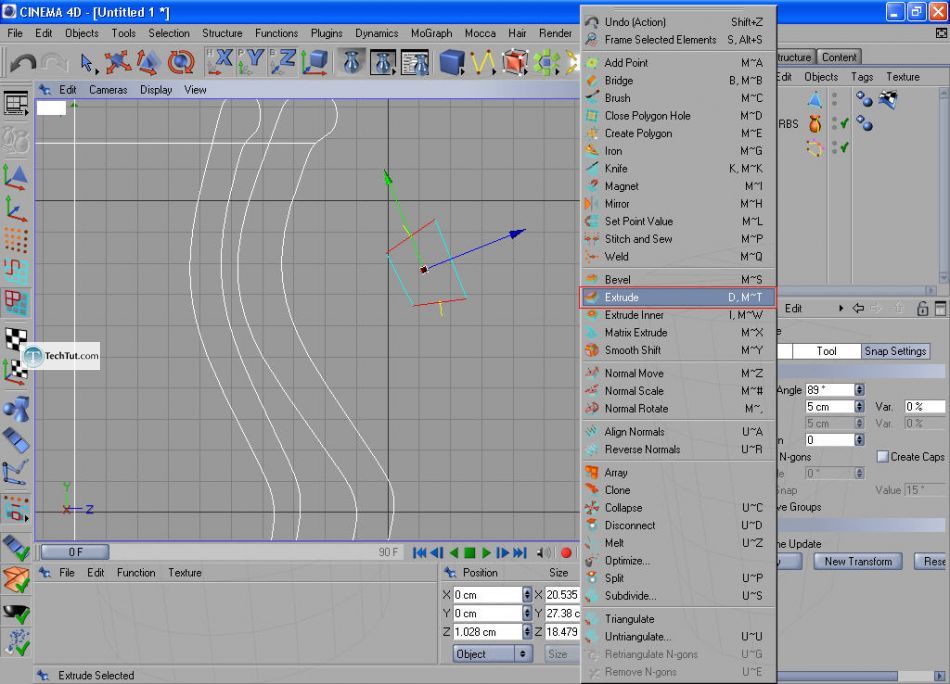Select the Texture tool checkerboard icon

[16, 338]
